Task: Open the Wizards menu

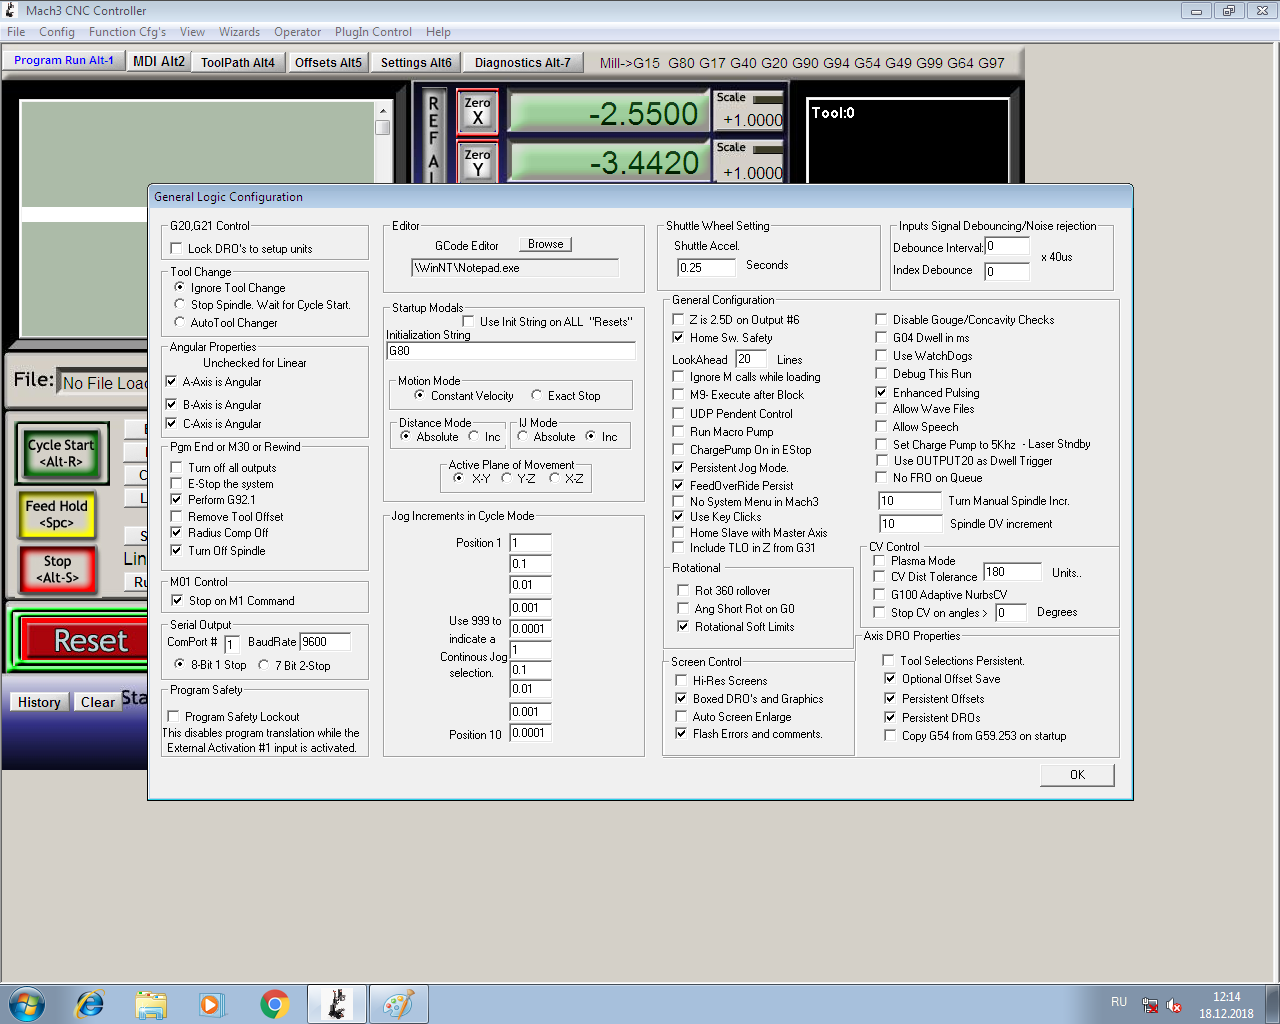Action: pyautogui.click(x=239, y=32)
